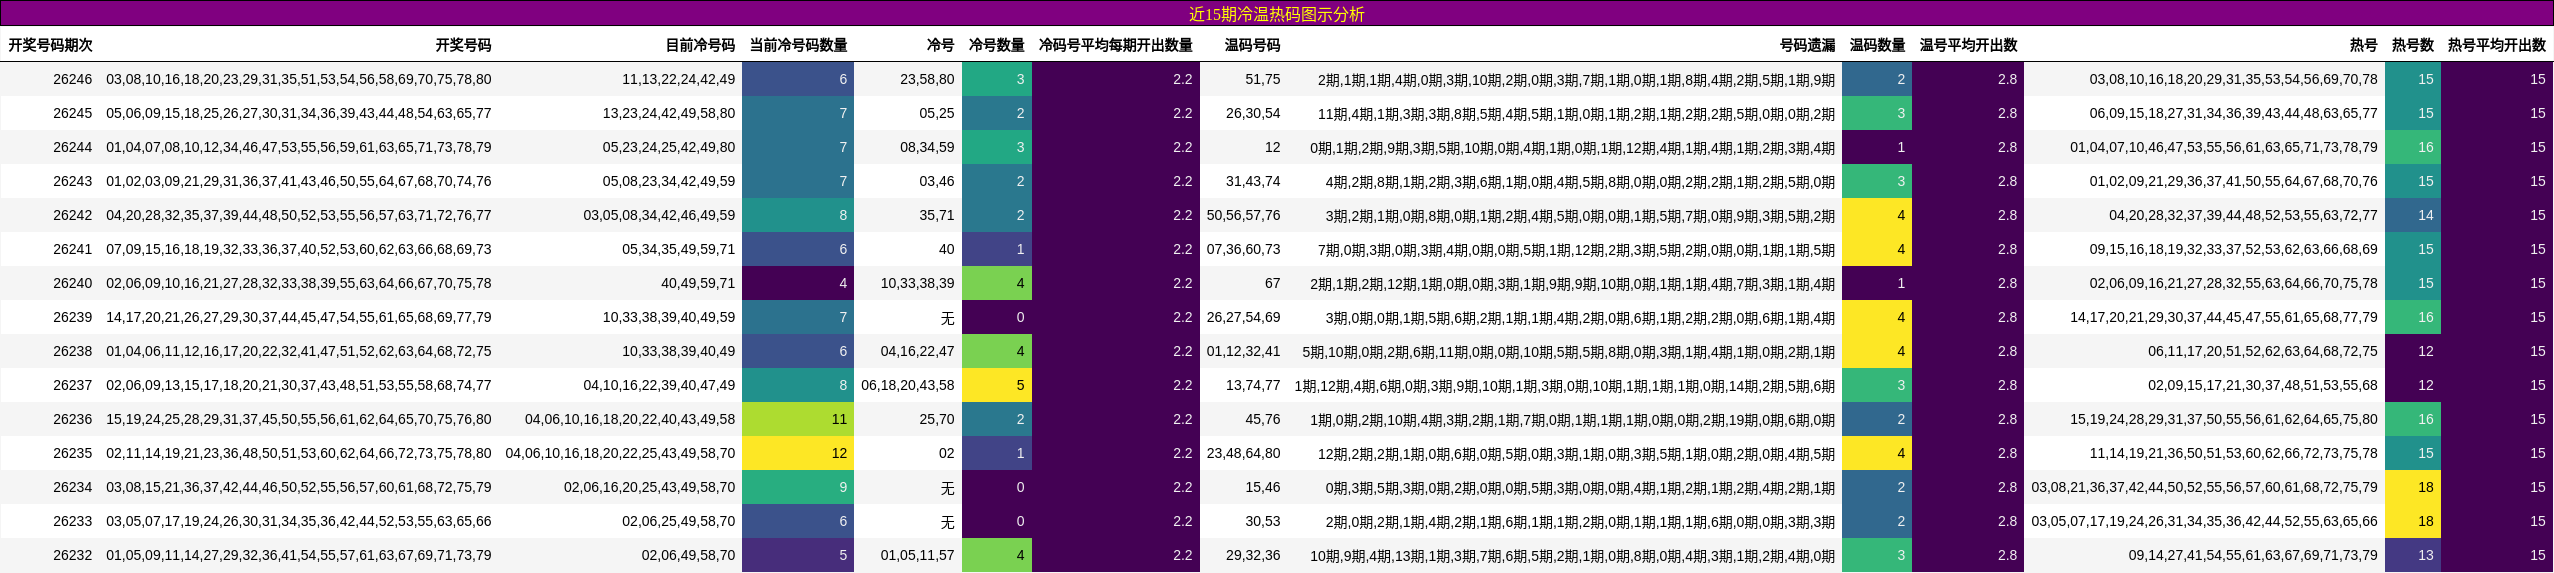Screen dimensions: 2554x573
Task: Select current cold count 4 in row 26240
Action: coord(798,283)
